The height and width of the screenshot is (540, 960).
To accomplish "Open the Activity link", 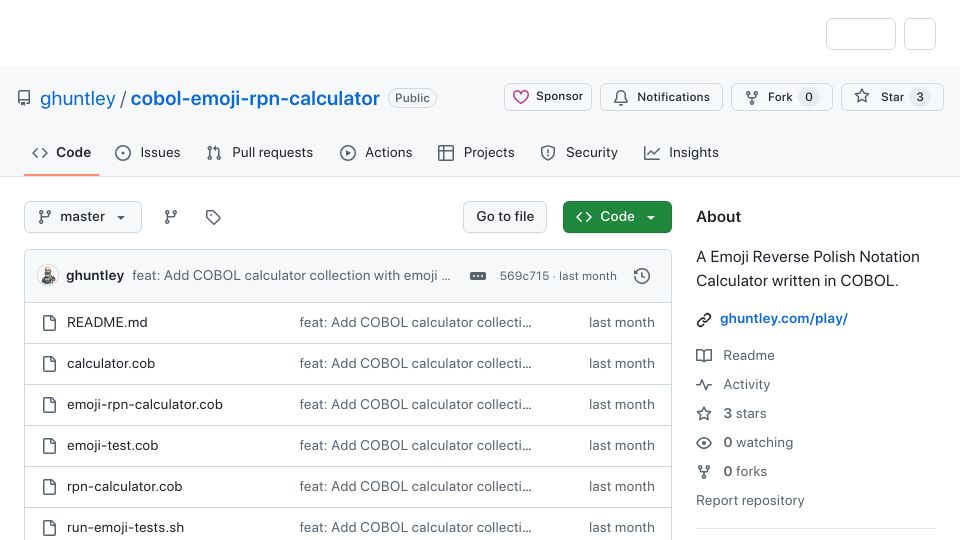I will coord(733,384).
